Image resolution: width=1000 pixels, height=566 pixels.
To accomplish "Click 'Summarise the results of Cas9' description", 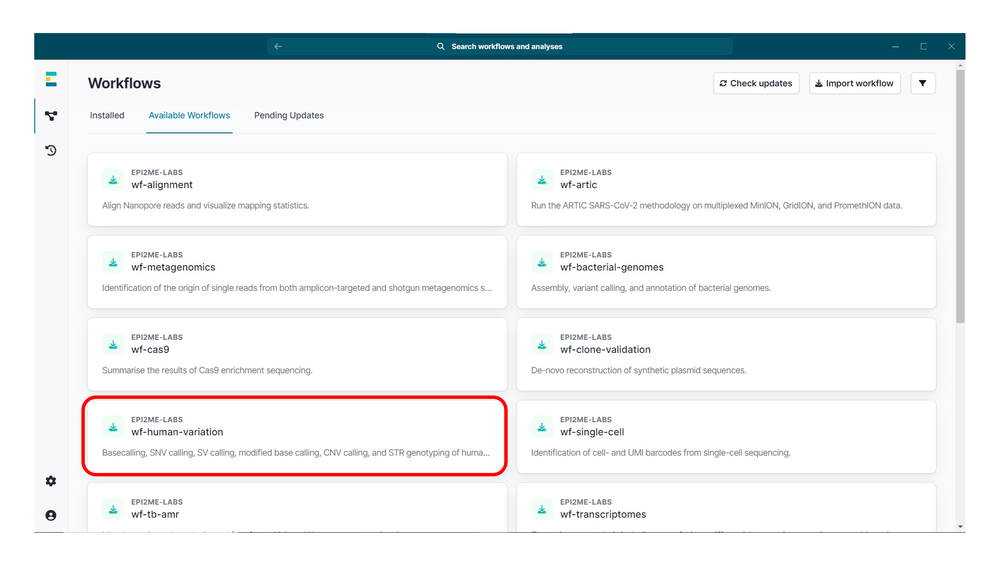I will tap(207, 370).
